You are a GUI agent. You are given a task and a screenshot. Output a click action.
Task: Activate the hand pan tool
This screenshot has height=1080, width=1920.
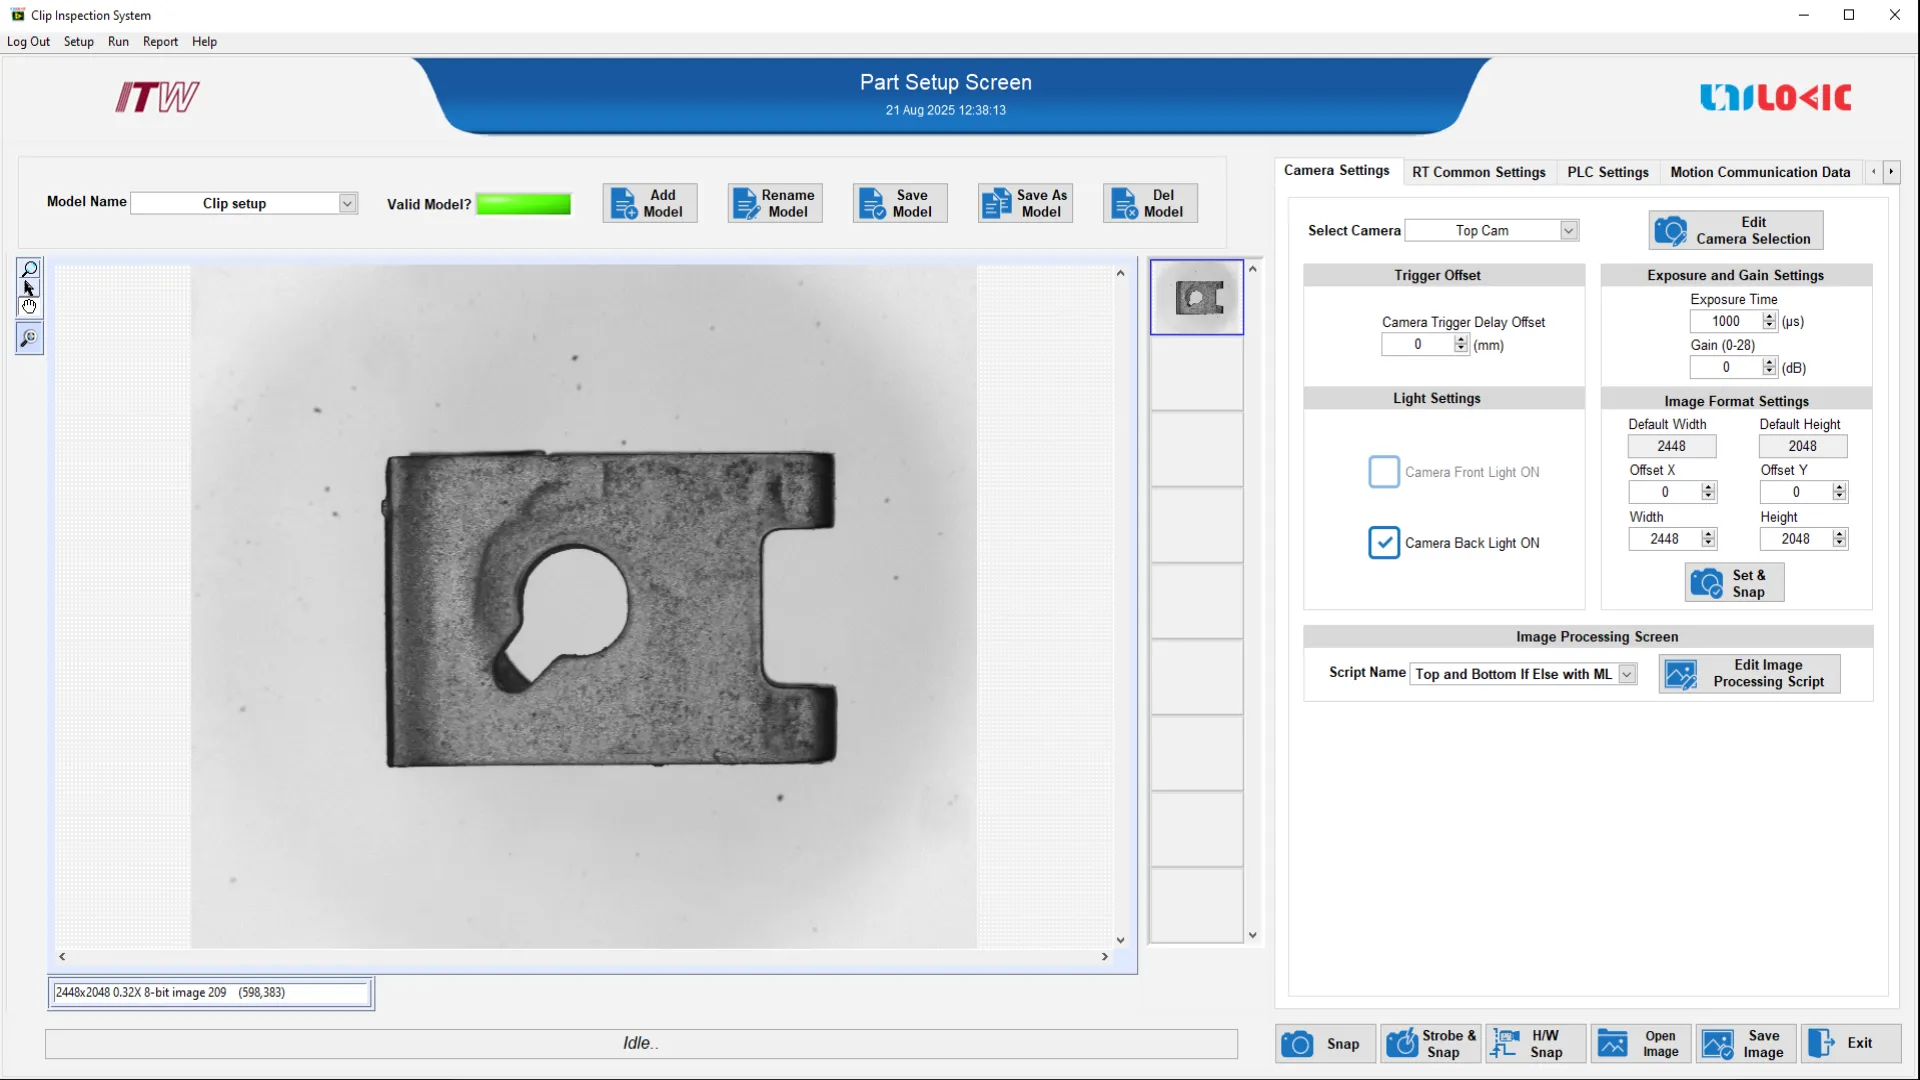pyautogui.click(x=29, y=306)
